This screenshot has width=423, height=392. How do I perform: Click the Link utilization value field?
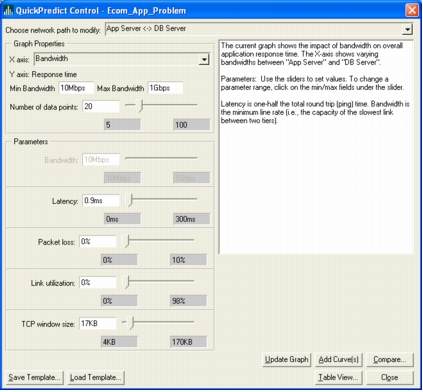pos(98,283)
